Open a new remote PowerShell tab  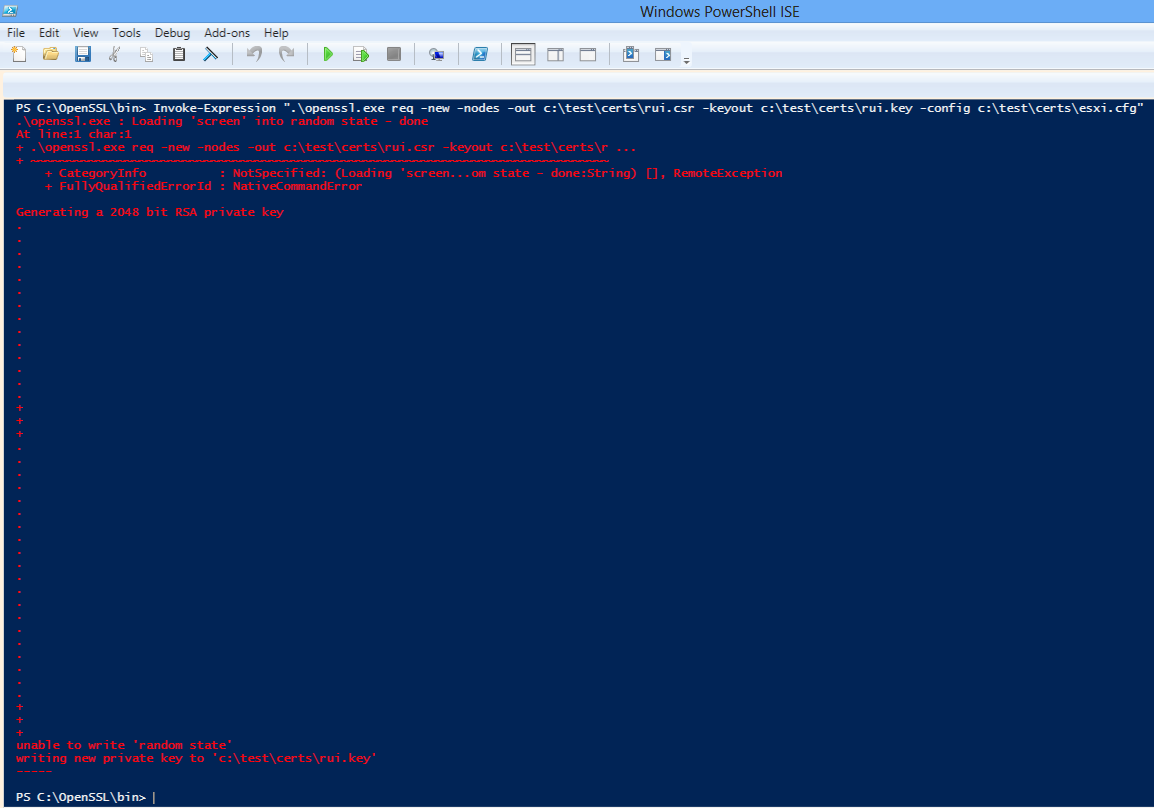[x=436, y=54]
